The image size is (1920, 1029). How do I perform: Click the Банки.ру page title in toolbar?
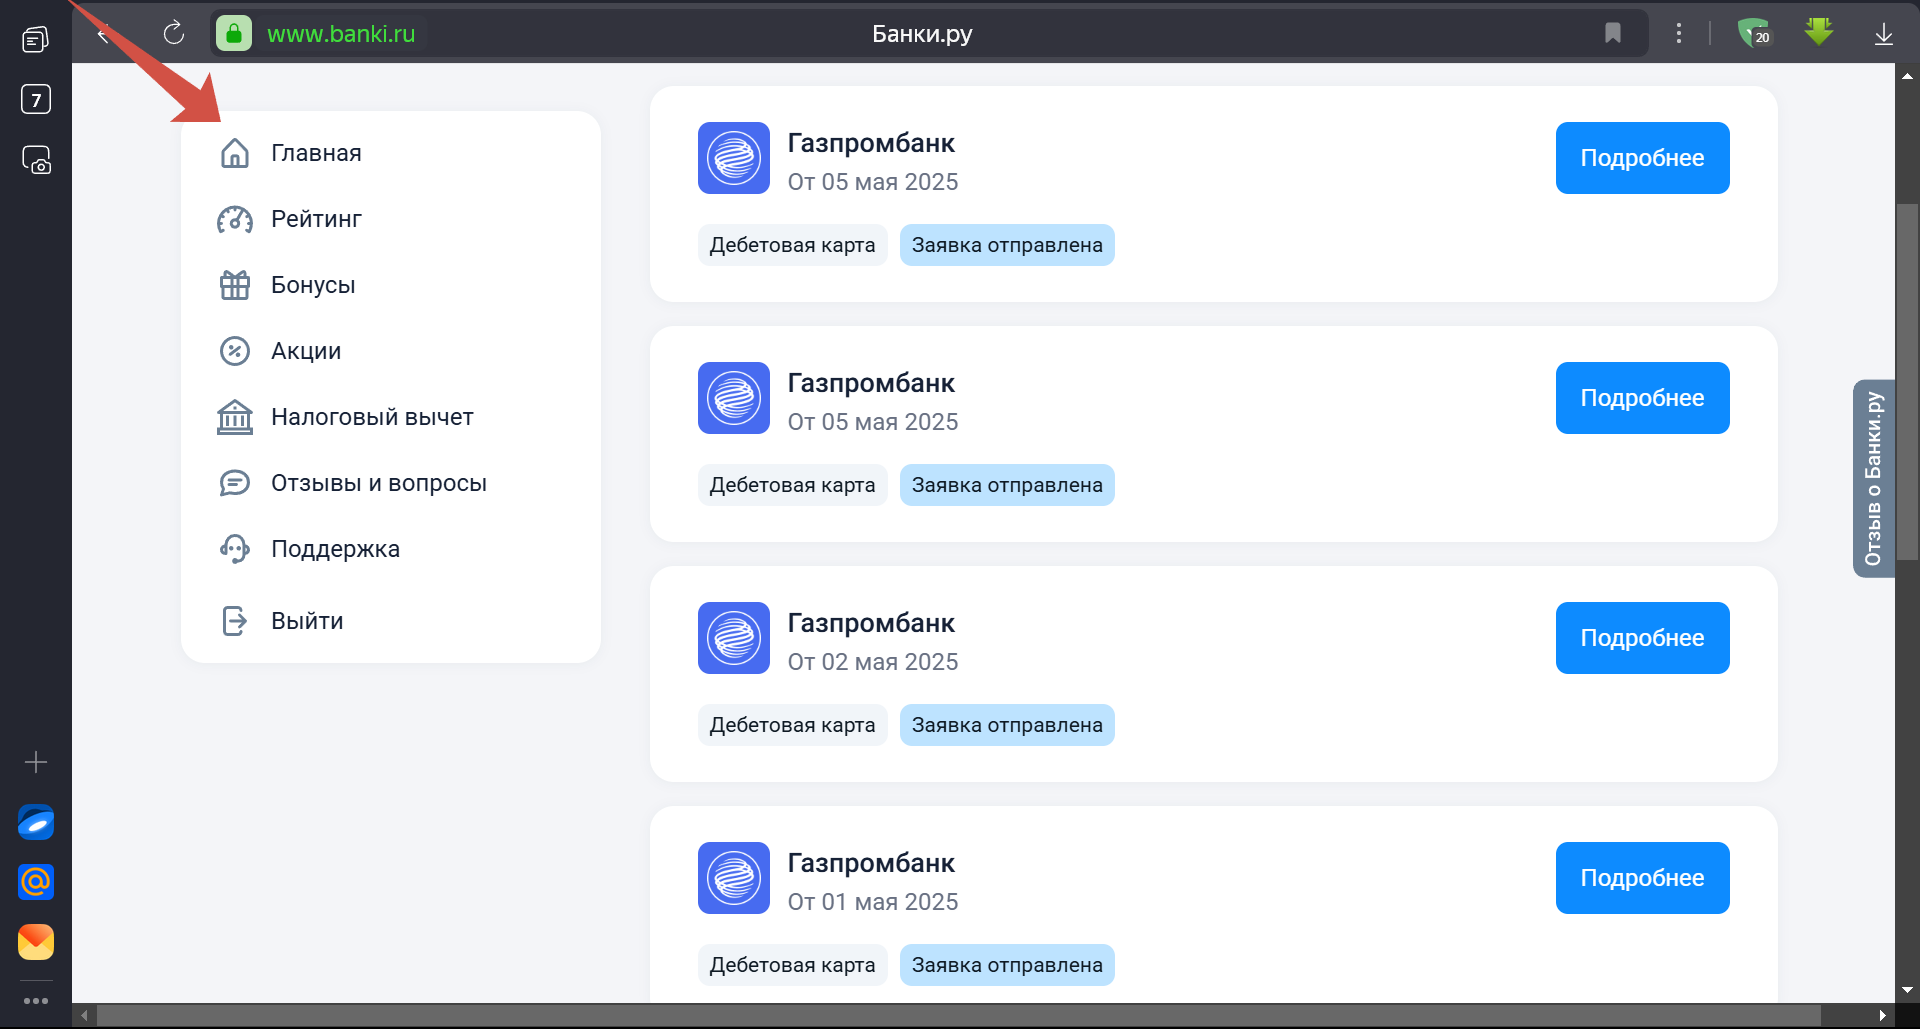pyautogui.click(x=922, y=34)
